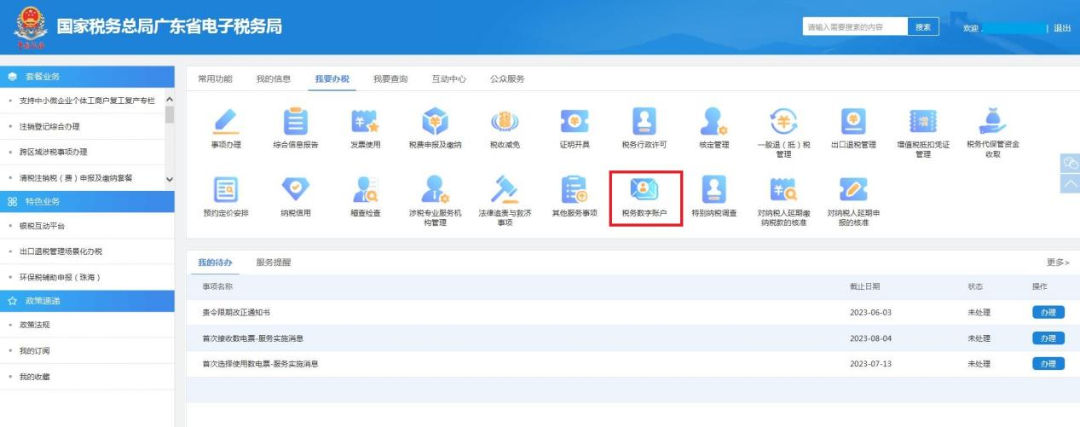Image resolution: width=1080 pixels, height=427 pixels.
Task: Open 稽查检查 icon
Action: click(366, 189)
